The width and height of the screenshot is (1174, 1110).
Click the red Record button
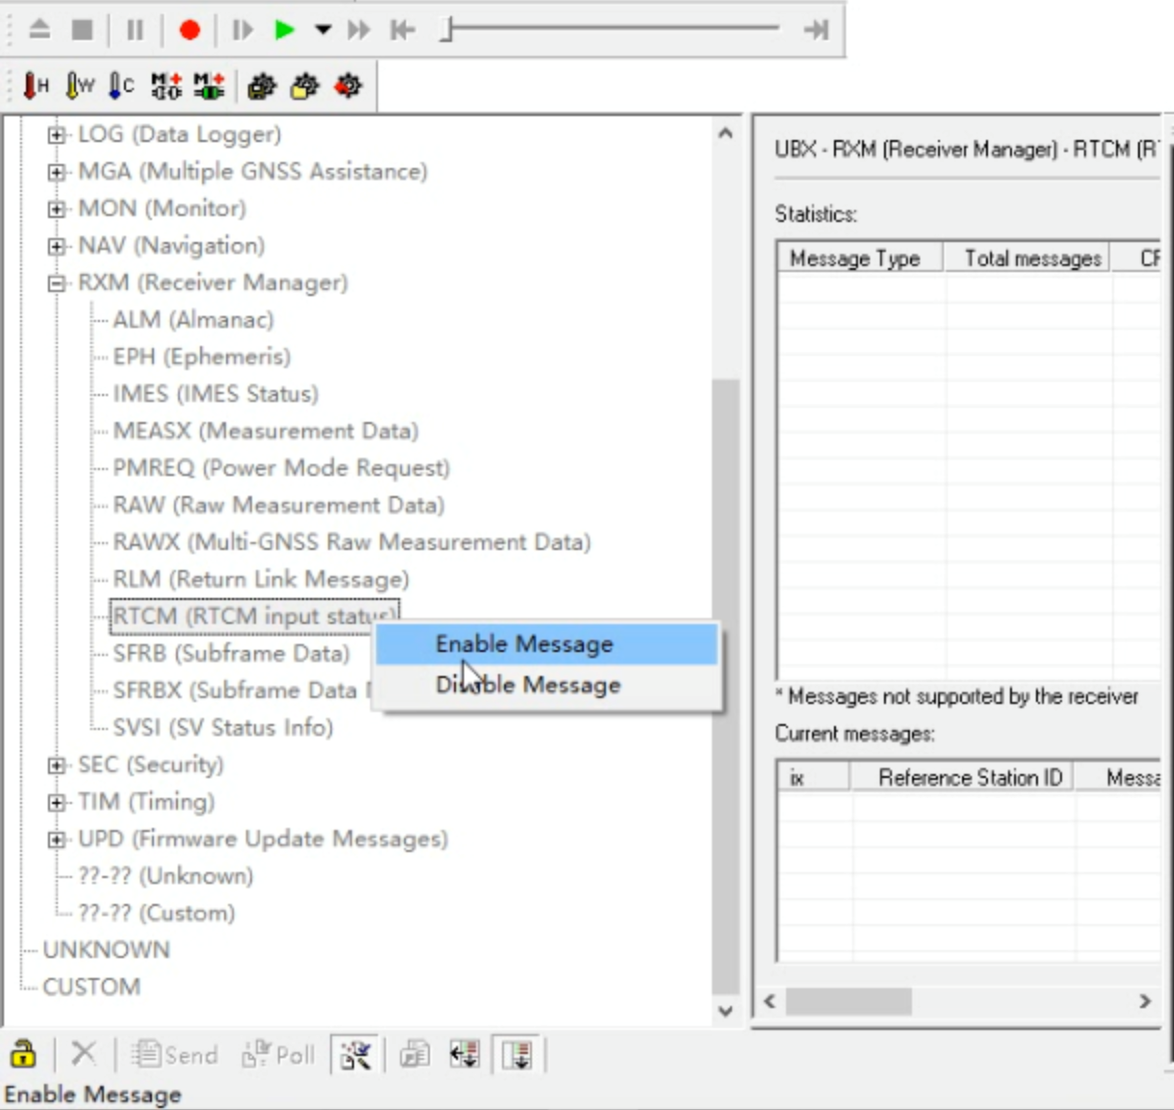(189, 30)
